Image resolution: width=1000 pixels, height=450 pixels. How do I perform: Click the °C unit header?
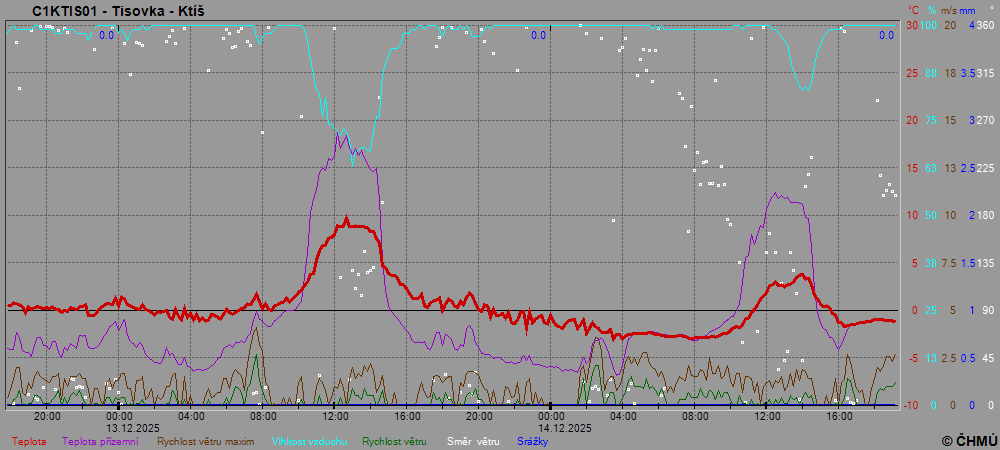click(x=912, y=10)
